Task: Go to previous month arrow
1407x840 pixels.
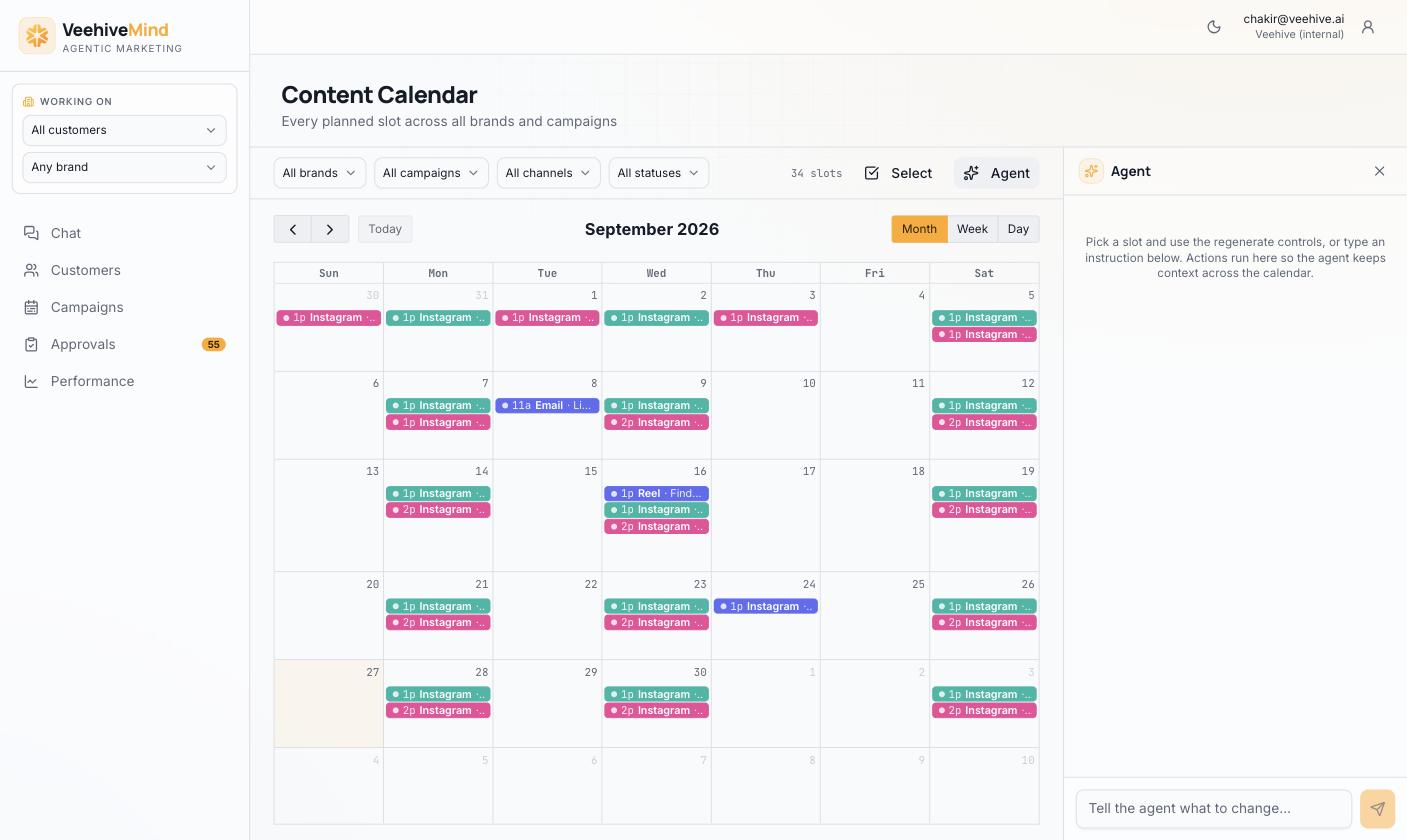Action: pos(292,229)
